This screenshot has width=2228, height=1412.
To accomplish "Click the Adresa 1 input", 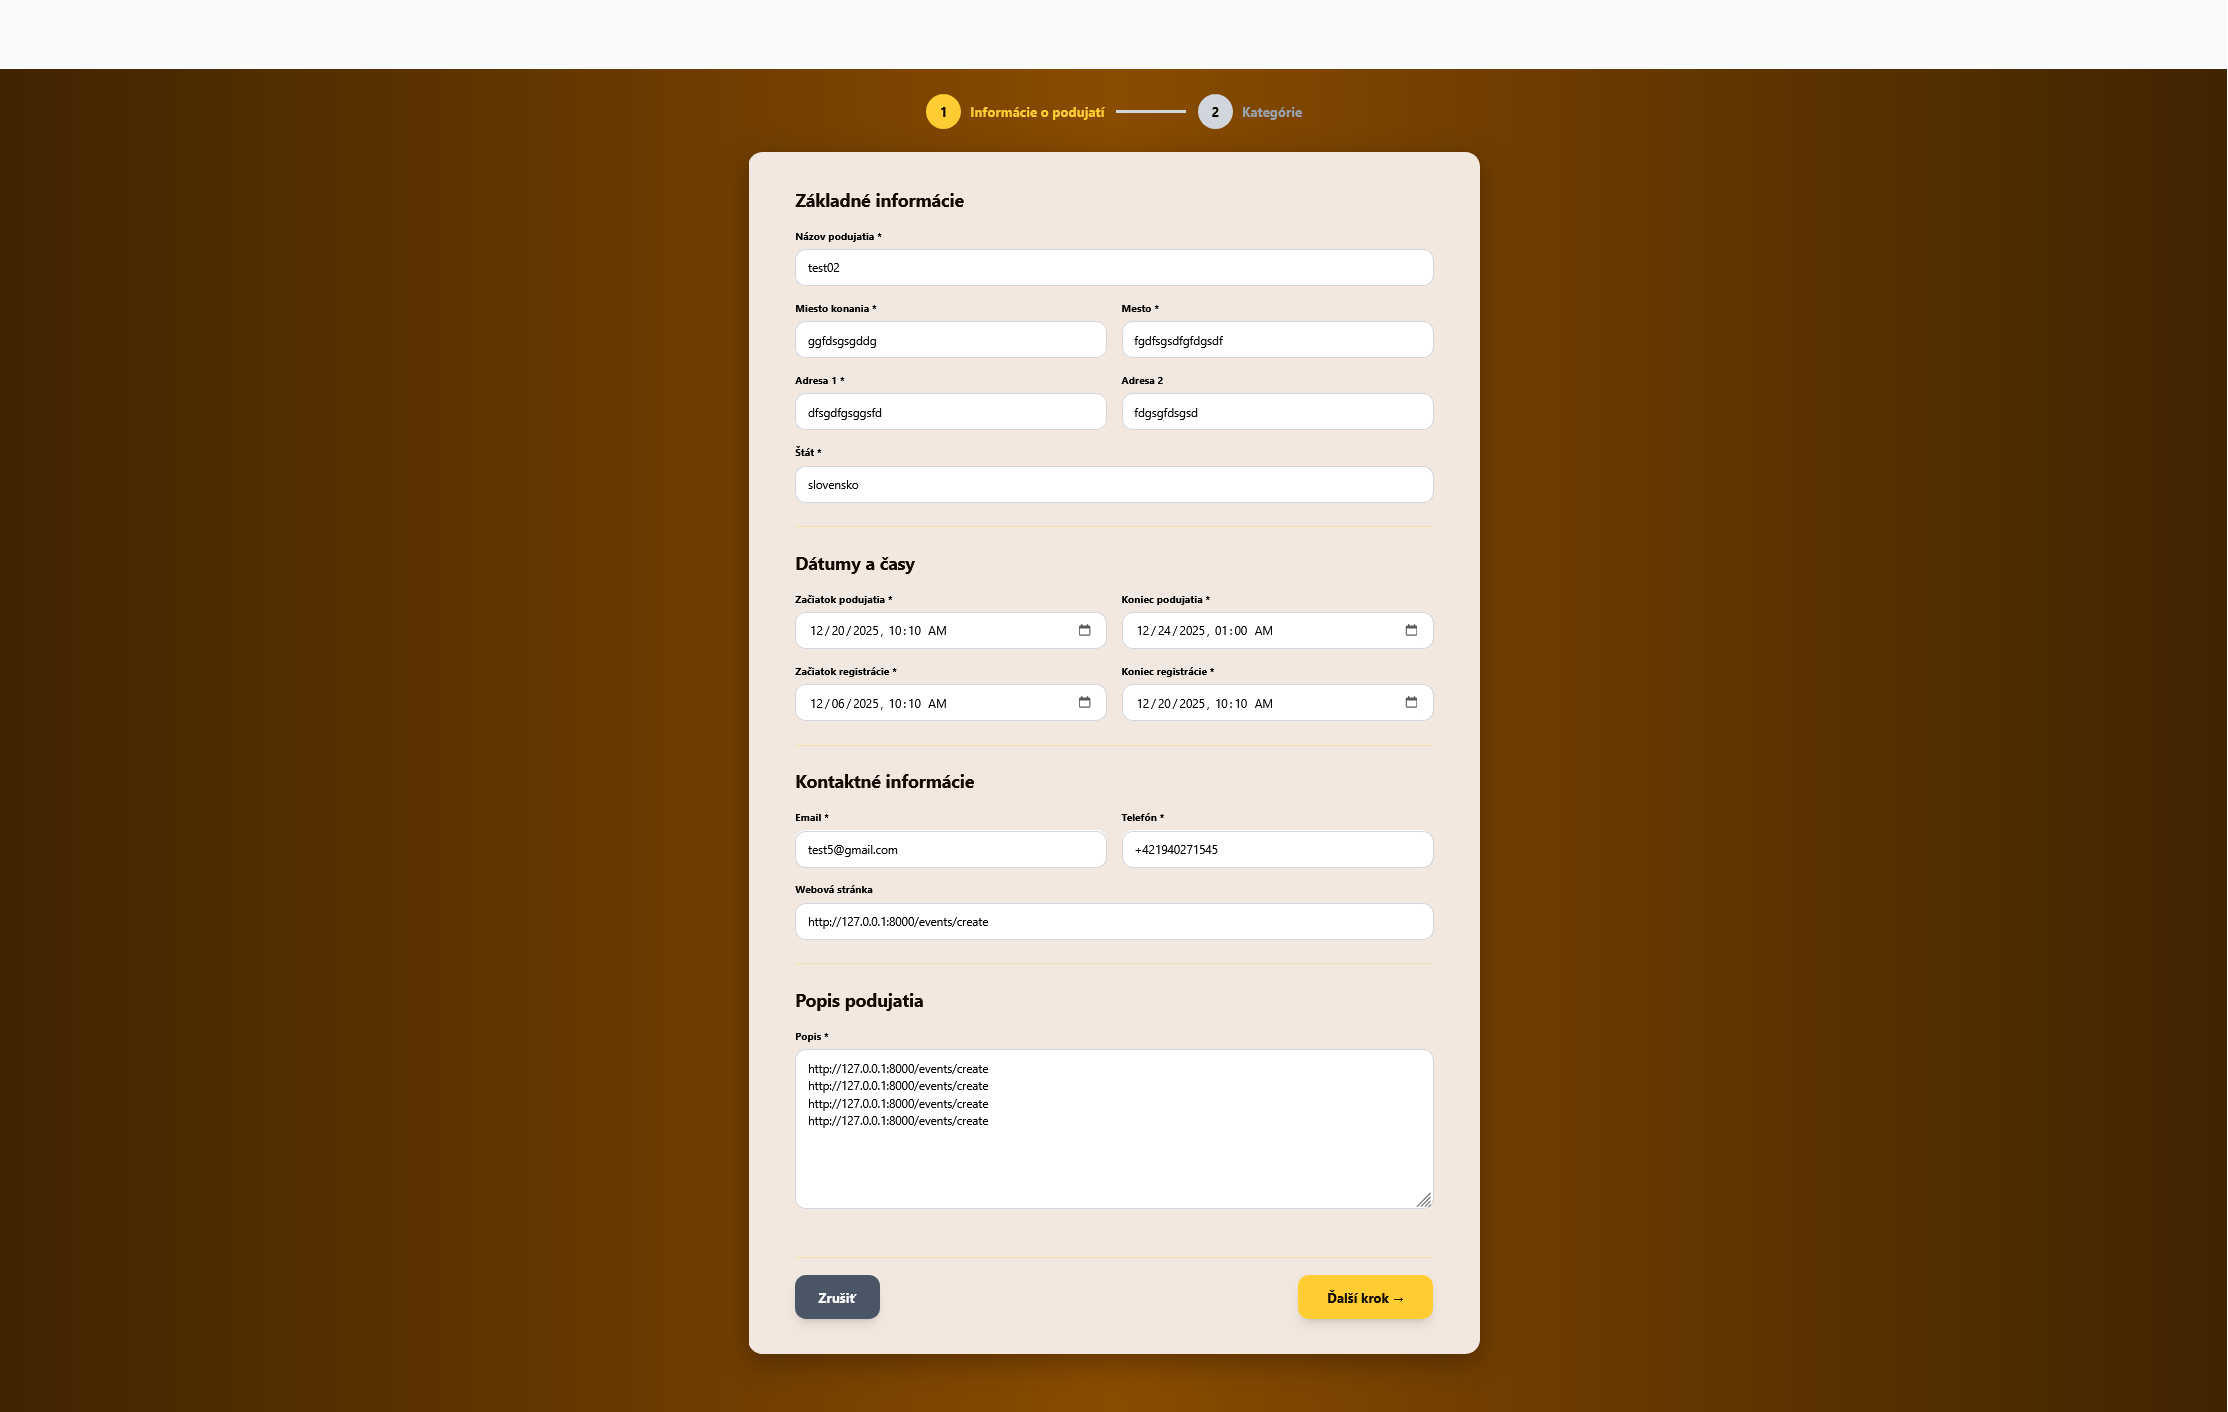I will pos(951,412).
